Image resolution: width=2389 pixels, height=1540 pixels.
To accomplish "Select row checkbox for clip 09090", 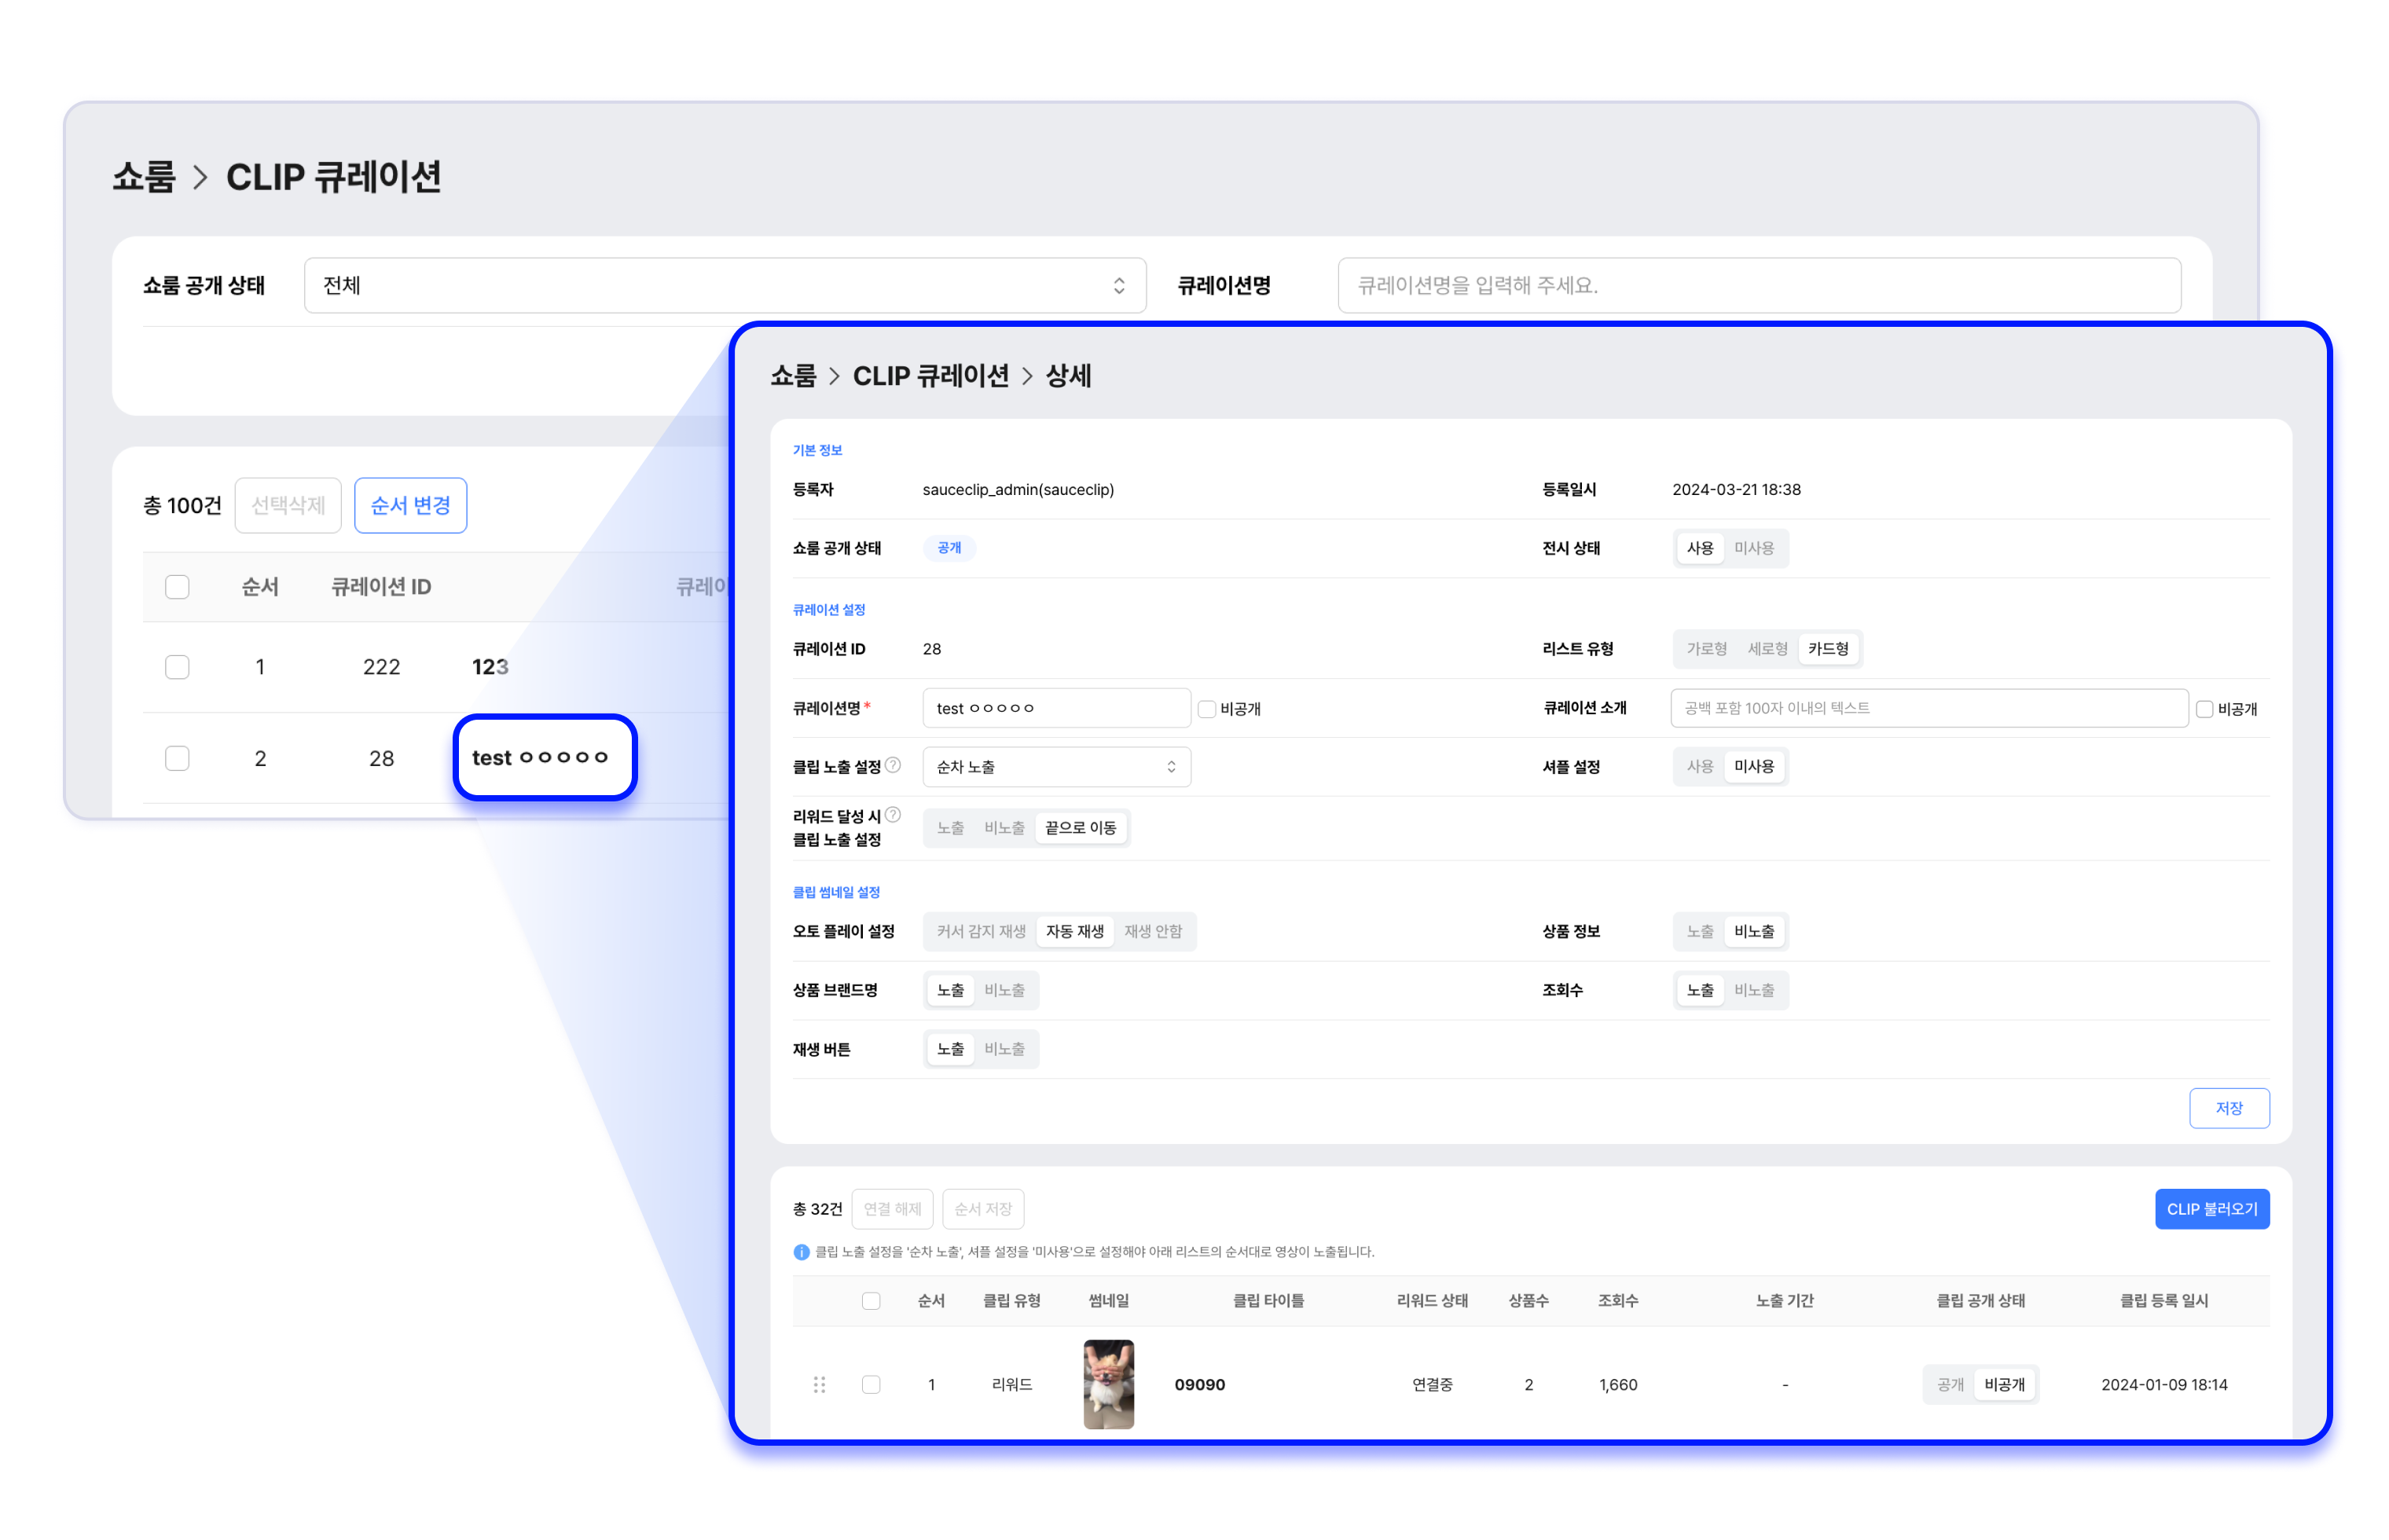I will point(871,1384).
